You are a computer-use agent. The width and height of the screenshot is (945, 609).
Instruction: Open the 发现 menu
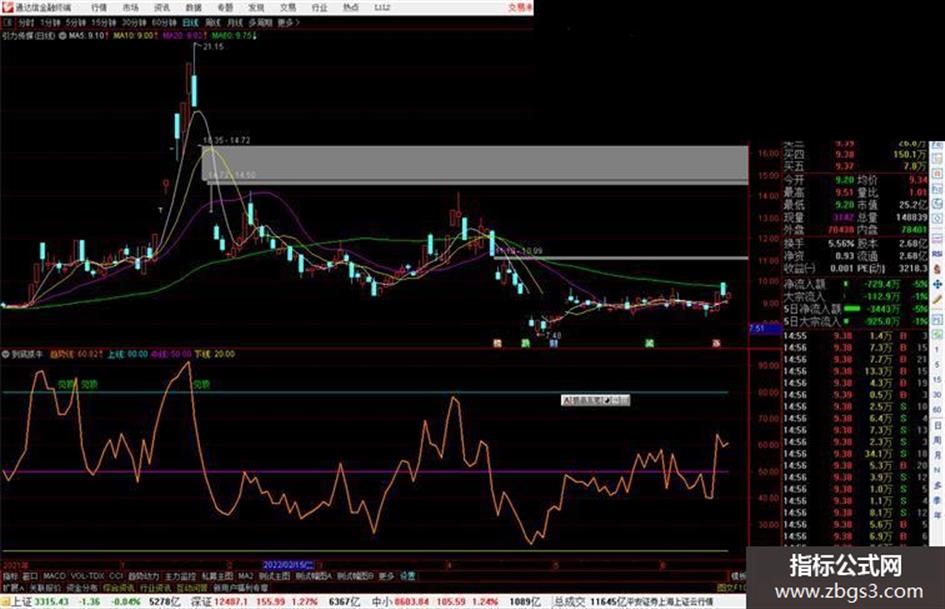click(256, 8)
